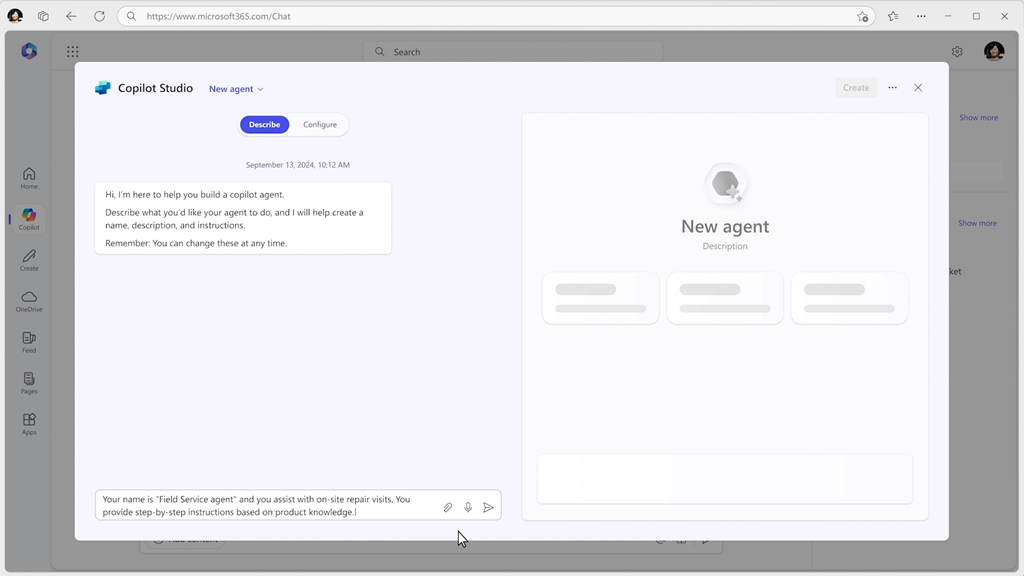The height and width of the screenshot is (576, 1024).
Task: Open Copilot in the sidebar
Action: click(29, 219)
